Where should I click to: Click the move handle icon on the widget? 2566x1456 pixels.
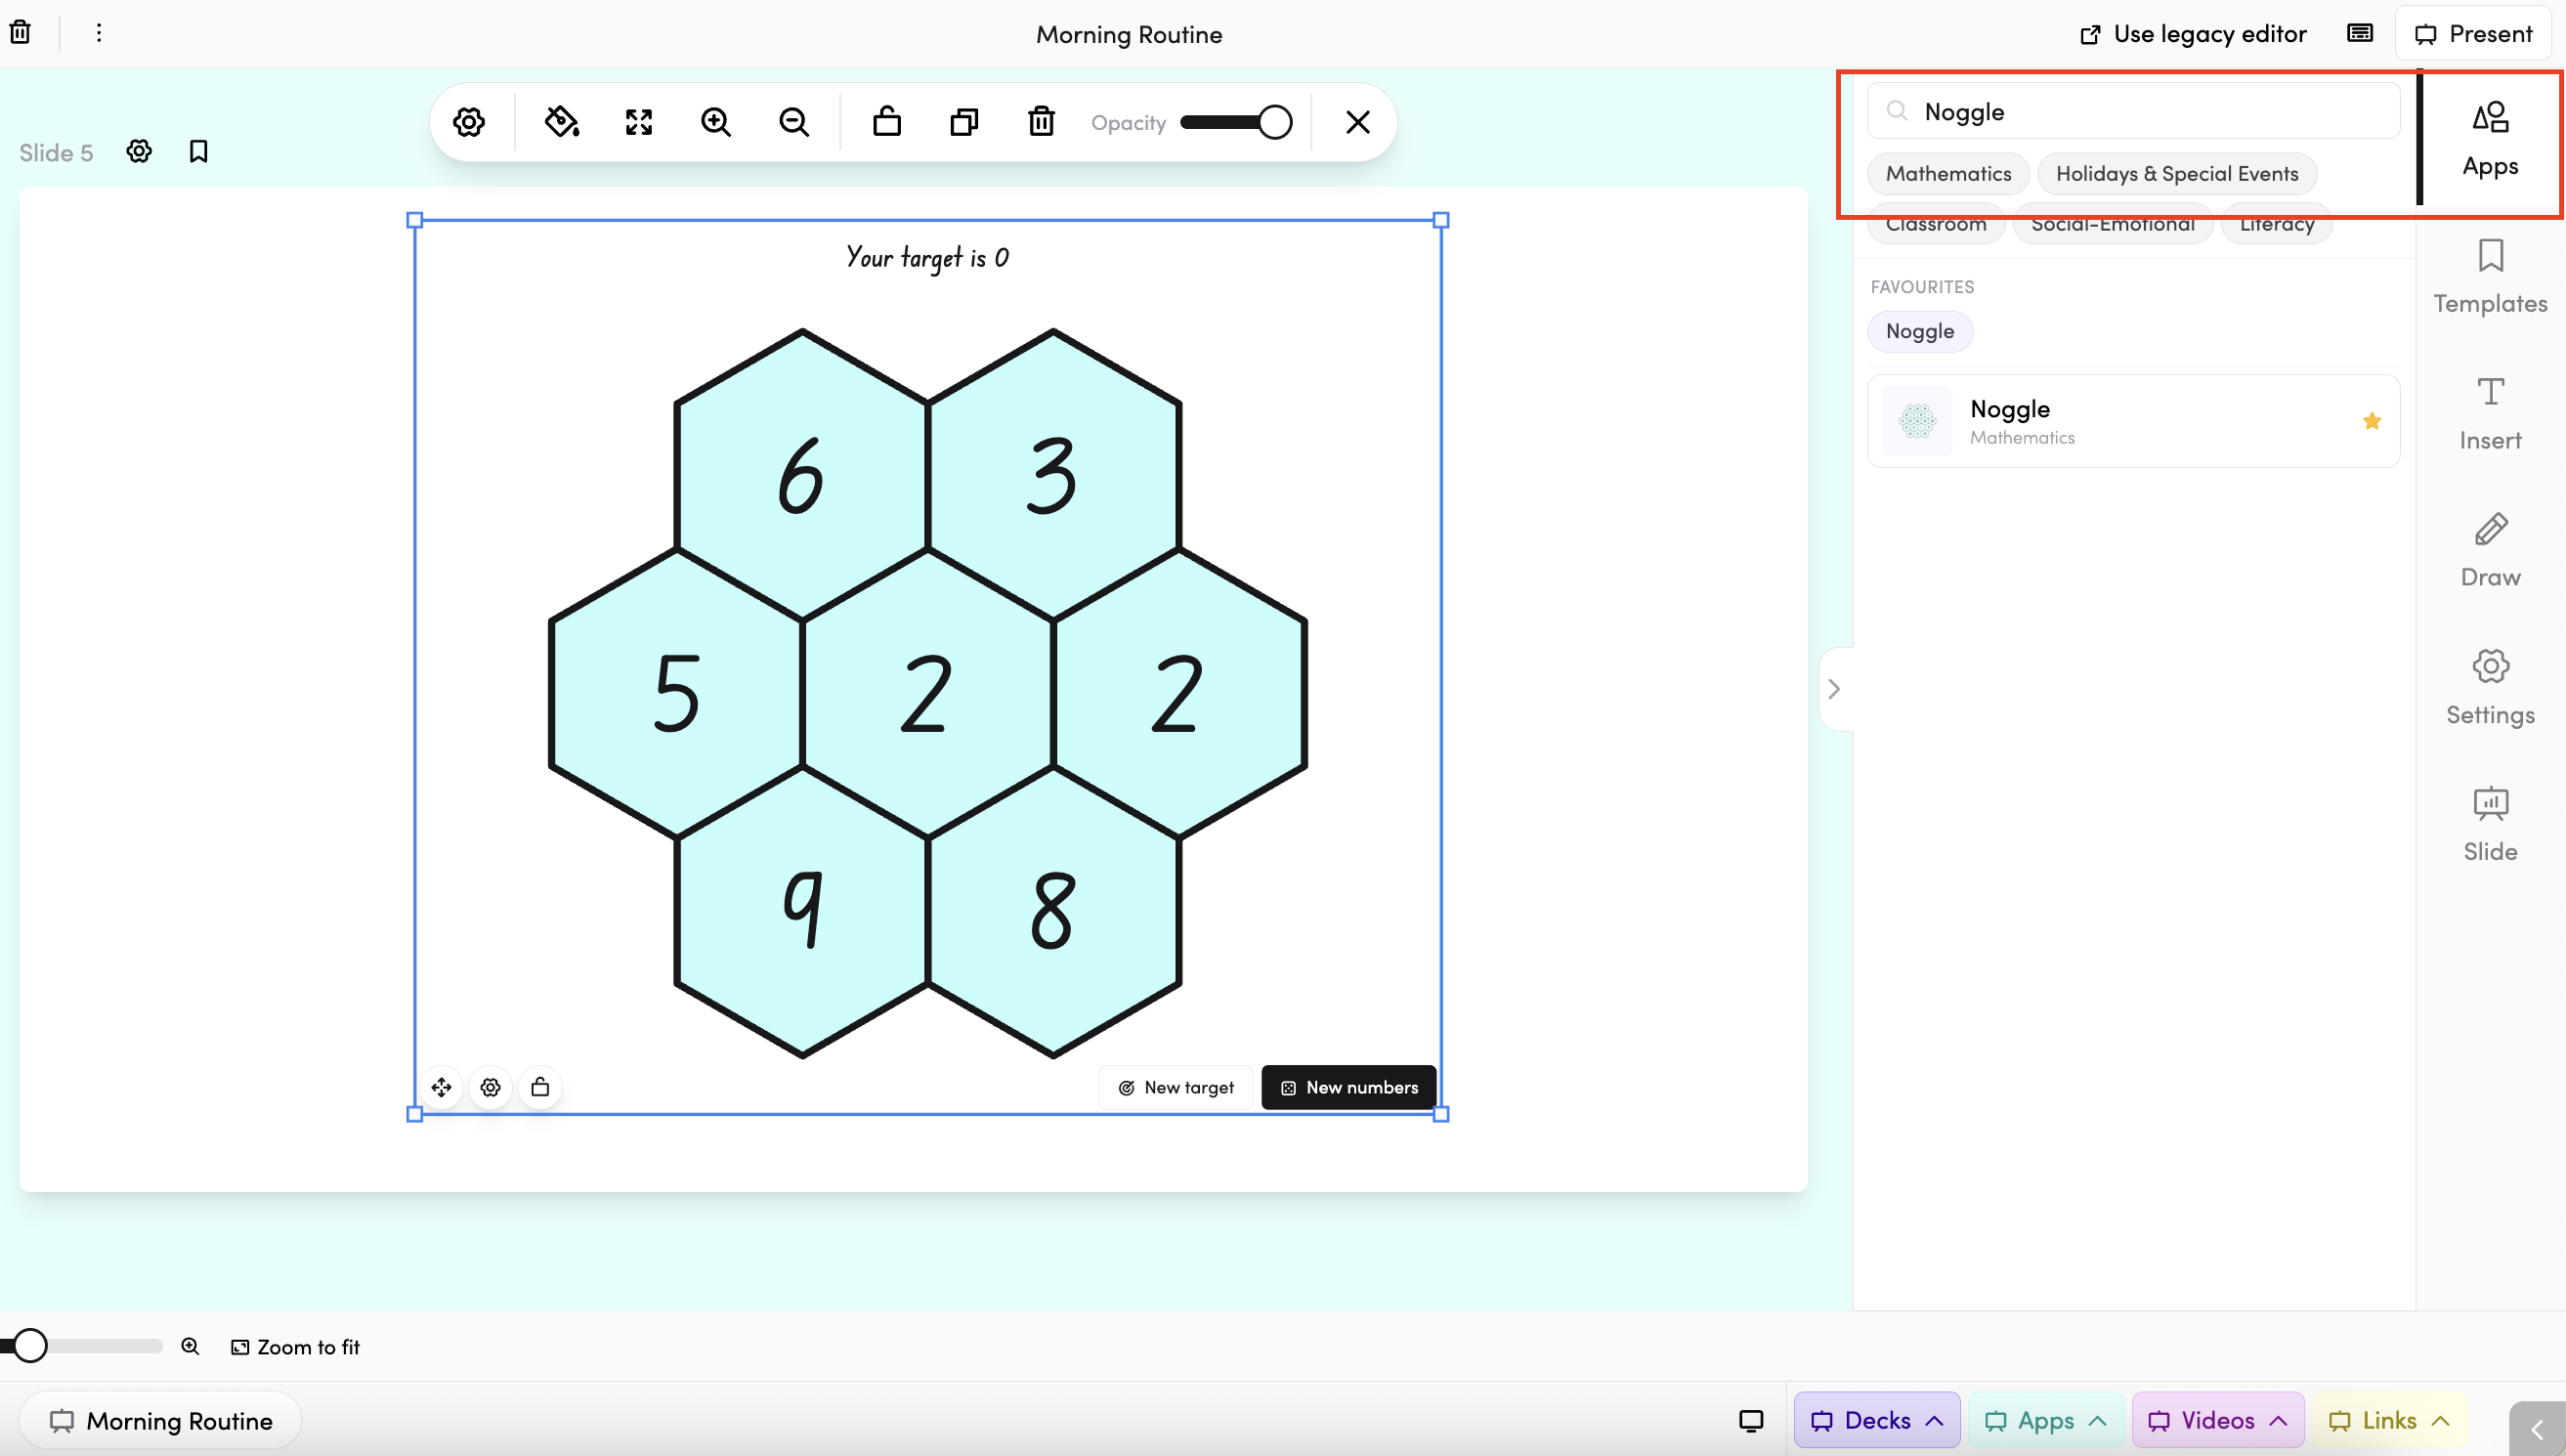point(441,1087)
